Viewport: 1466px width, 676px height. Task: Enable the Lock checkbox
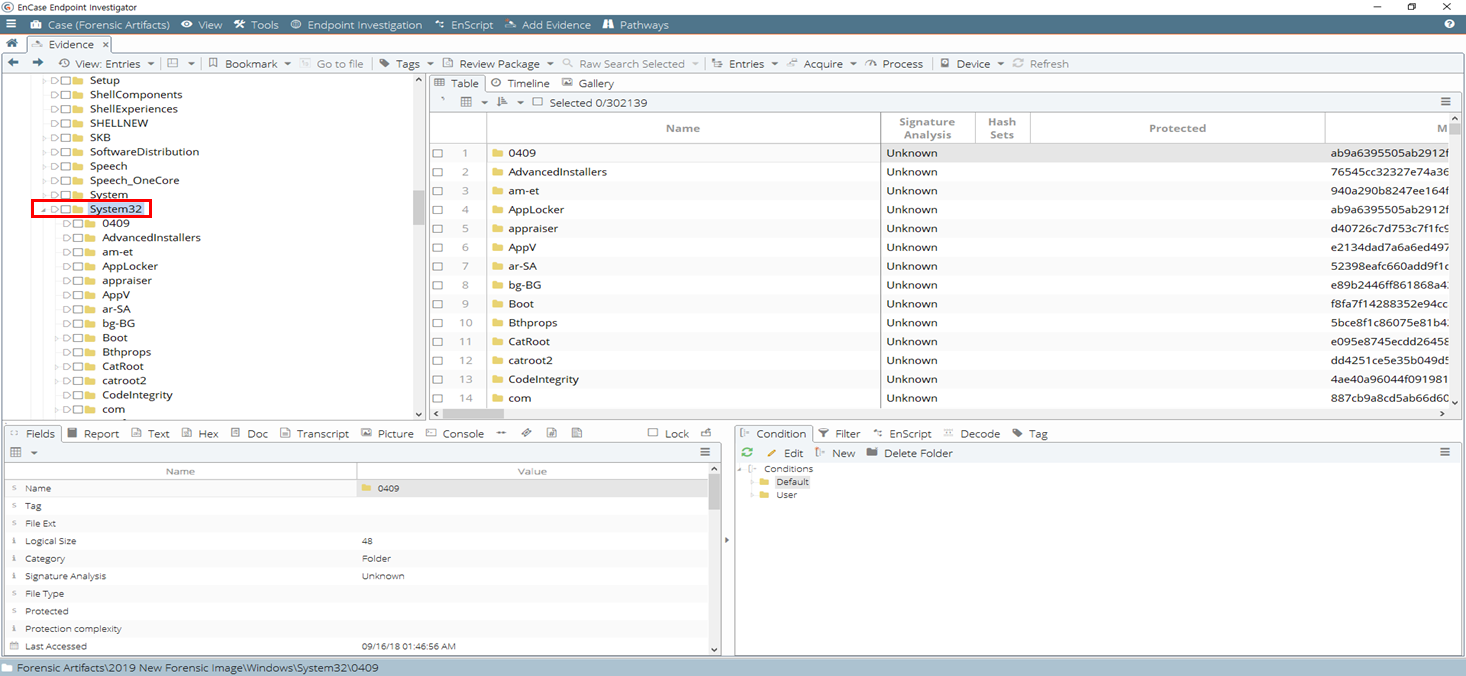(653, 433)
